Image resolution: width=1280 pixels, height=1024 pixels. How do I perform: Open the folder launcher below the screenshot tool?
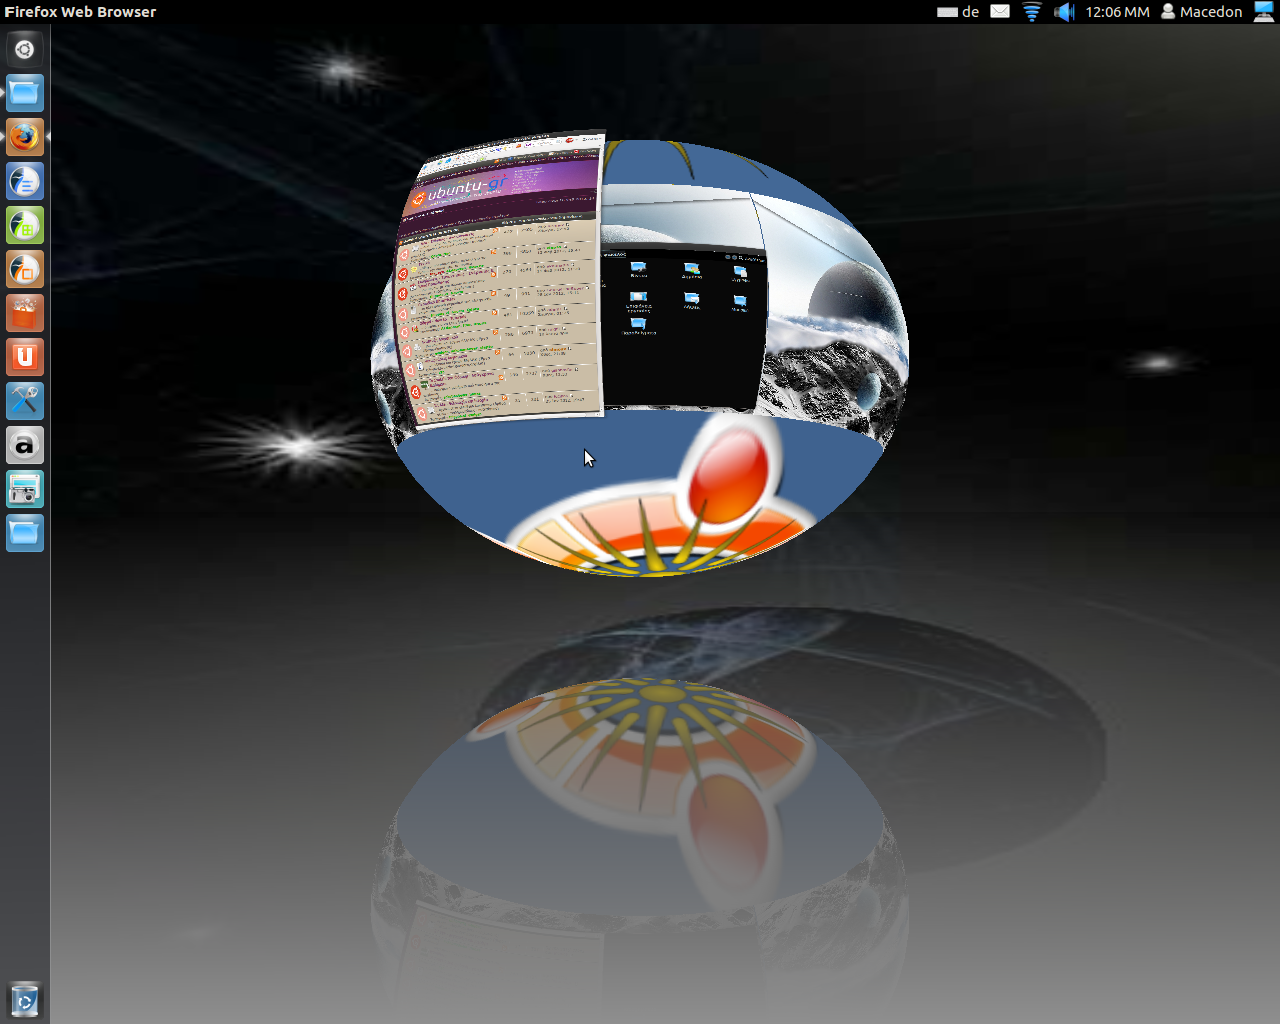point(25,533)
